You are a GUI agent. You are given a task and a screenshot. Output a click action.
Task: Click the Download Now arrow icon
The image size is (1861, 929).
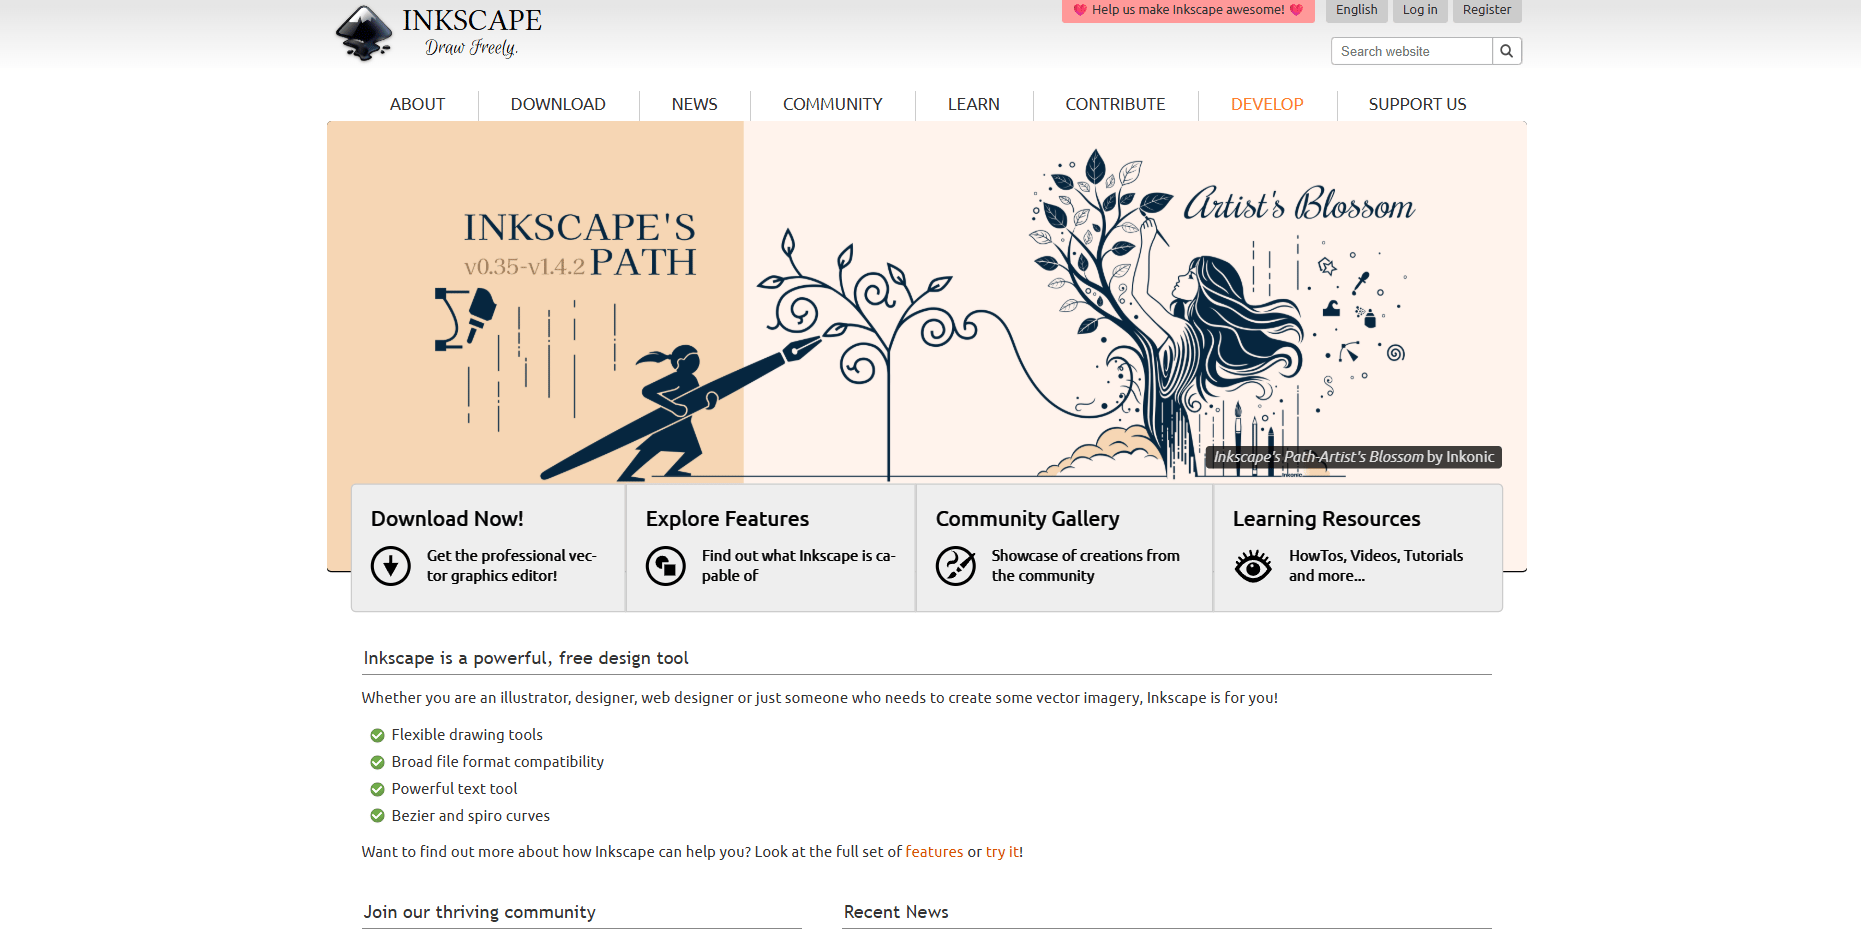(391, 566)
